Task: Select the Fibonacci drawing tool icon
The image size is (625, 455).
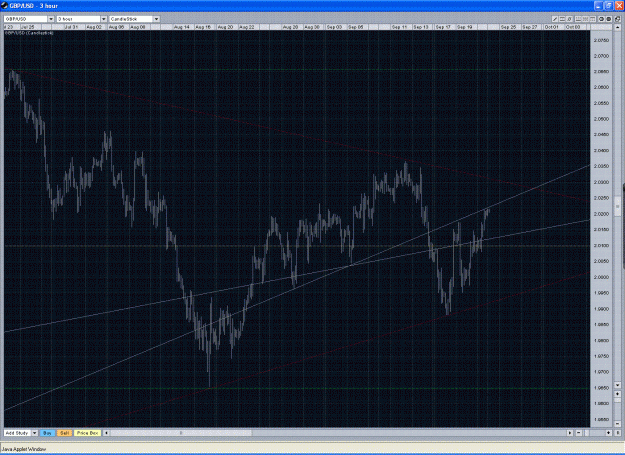Action: pos(569,19)
